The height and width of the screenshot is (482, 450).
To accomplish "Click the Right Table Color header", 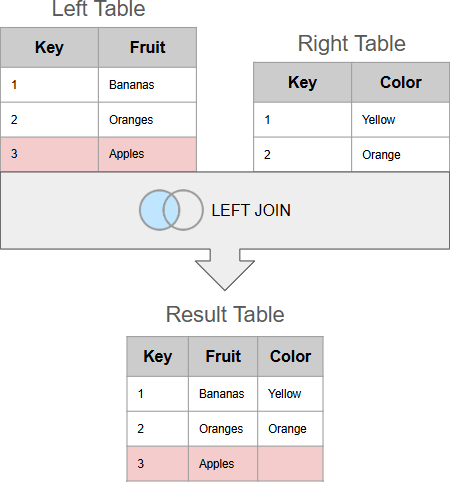I will click(401, 82).
